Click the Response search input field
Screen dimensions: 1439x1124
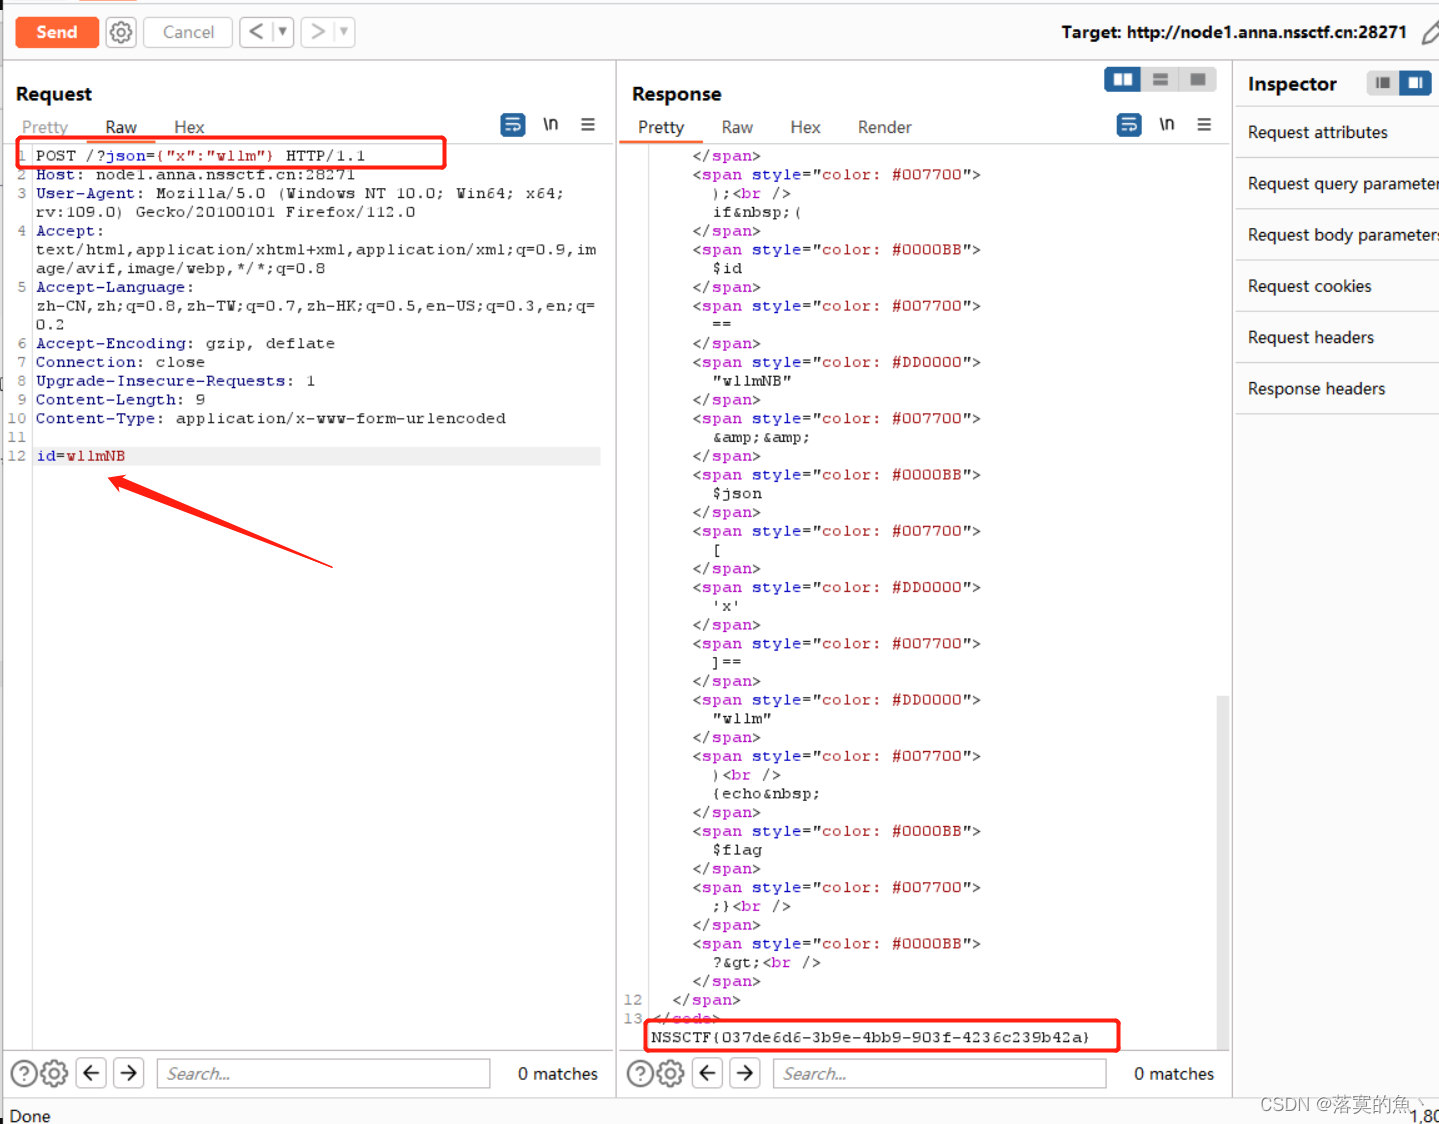point(940,1074)
